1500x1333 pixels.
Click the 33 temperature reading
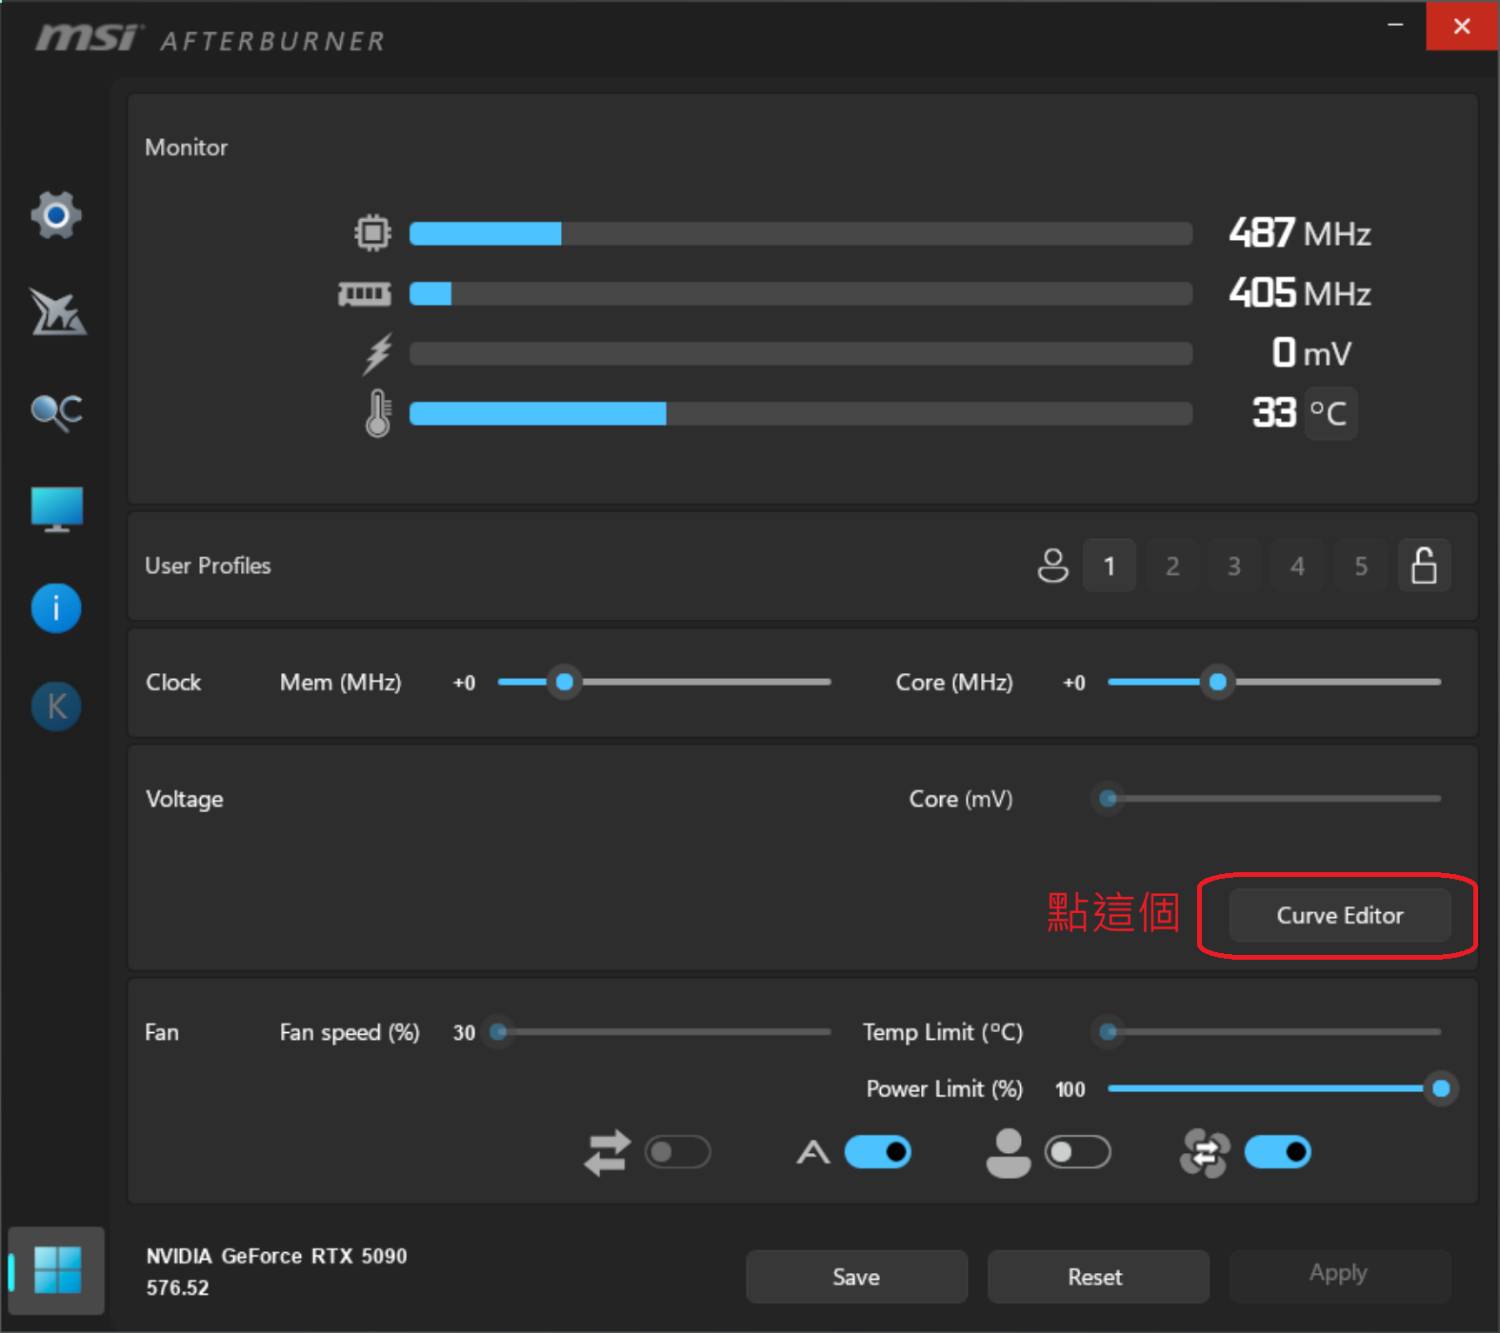pyautogui.click(x=1274, y=413)
